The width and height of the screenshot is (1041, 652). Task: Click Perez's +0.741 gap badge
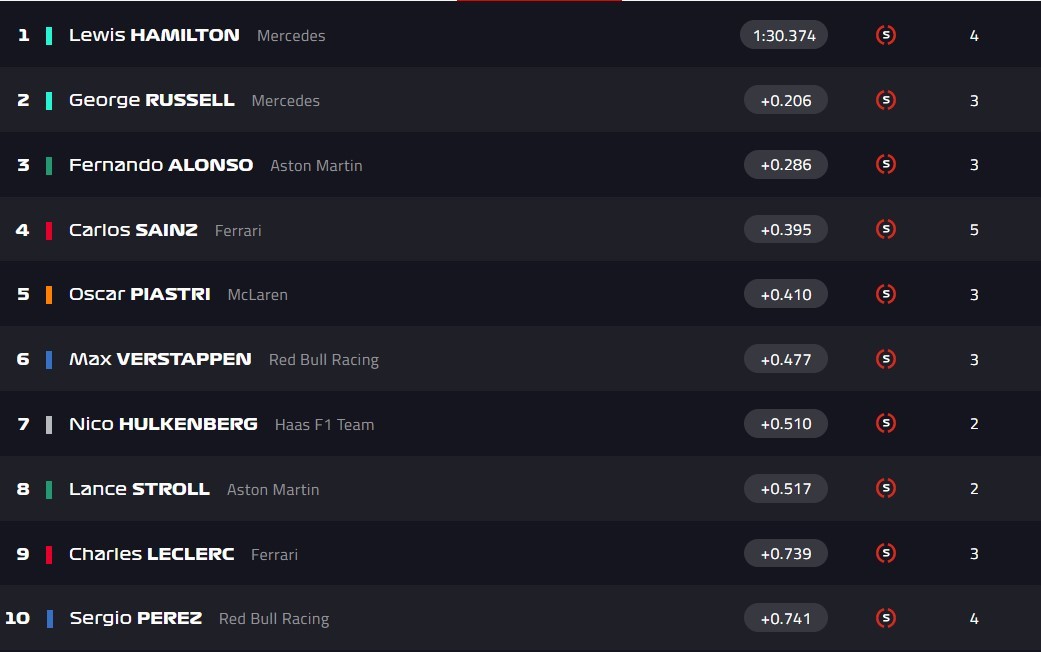pos(786,618)
